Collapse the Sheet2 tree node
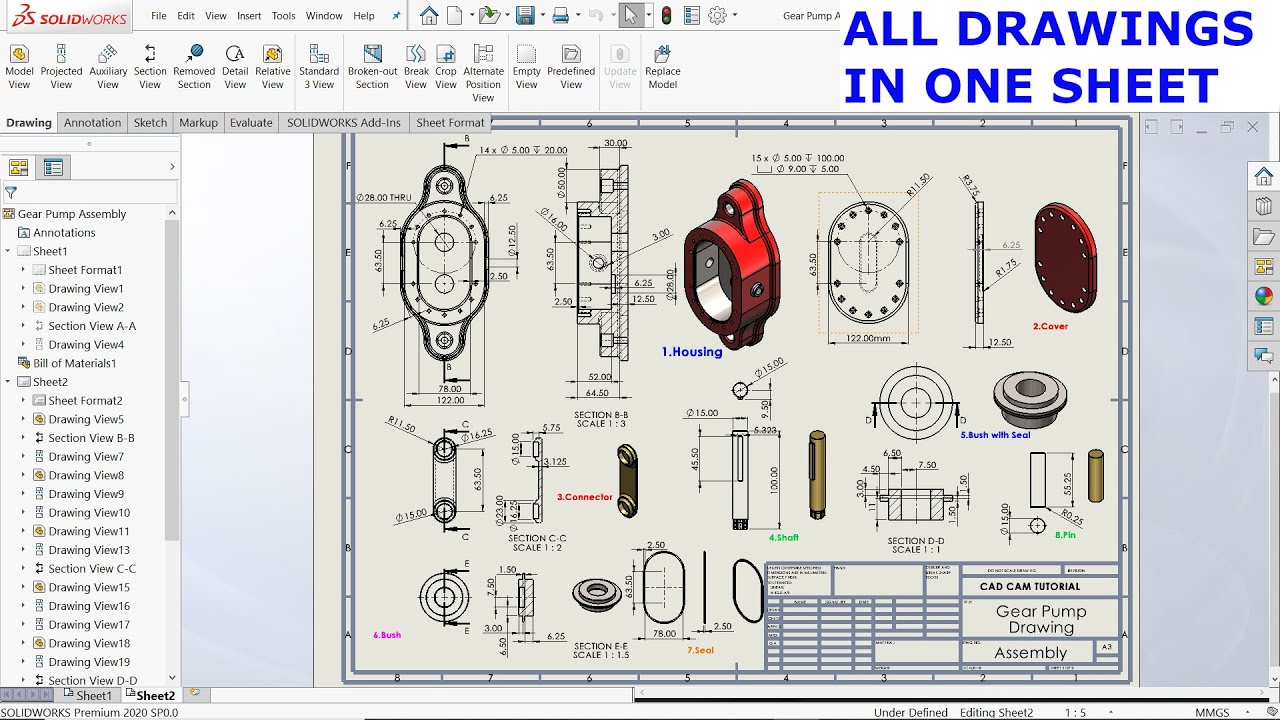 (x=8, y=382)
